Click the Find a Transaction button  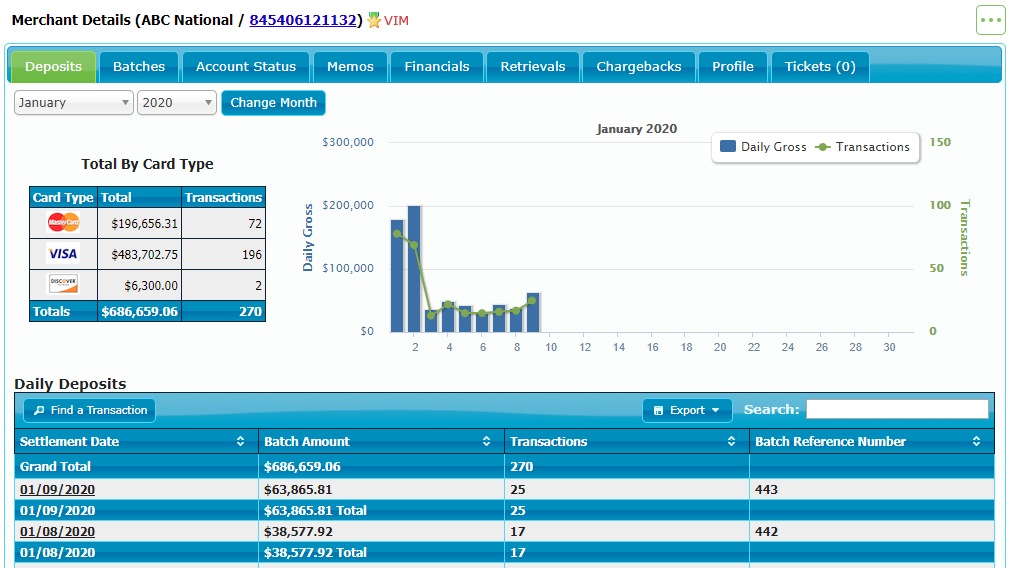click(90, 410)
